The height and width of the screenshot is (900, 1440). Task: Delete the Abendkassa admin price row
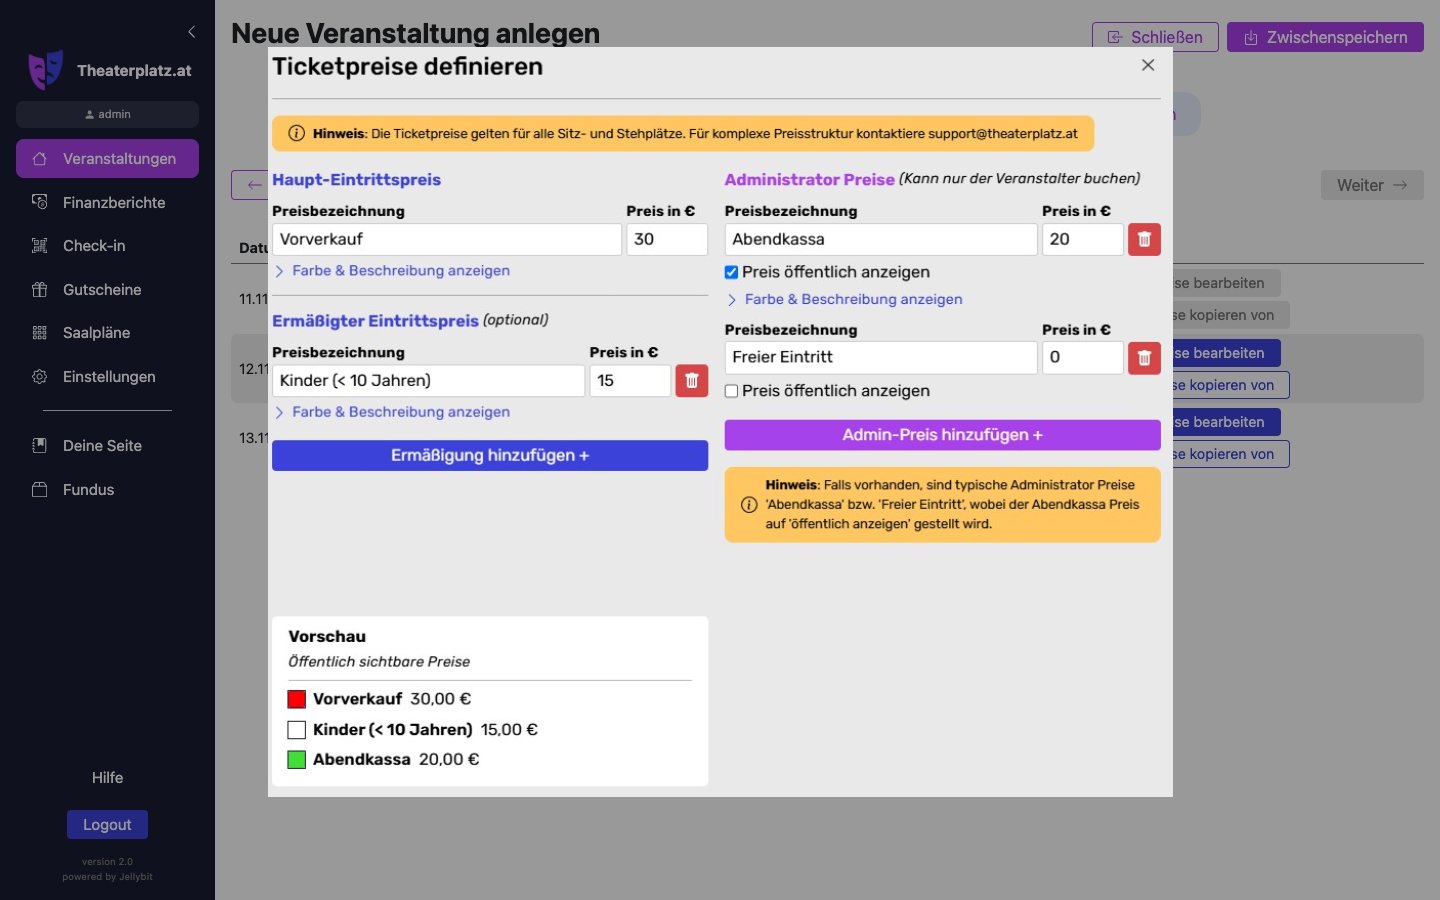pos(1144,240)
